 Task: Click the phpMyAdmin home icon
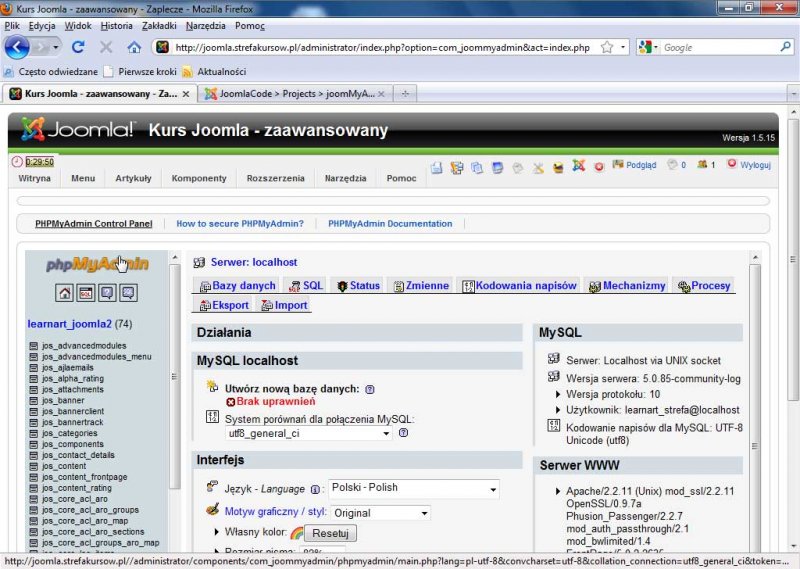coord(65,293)
